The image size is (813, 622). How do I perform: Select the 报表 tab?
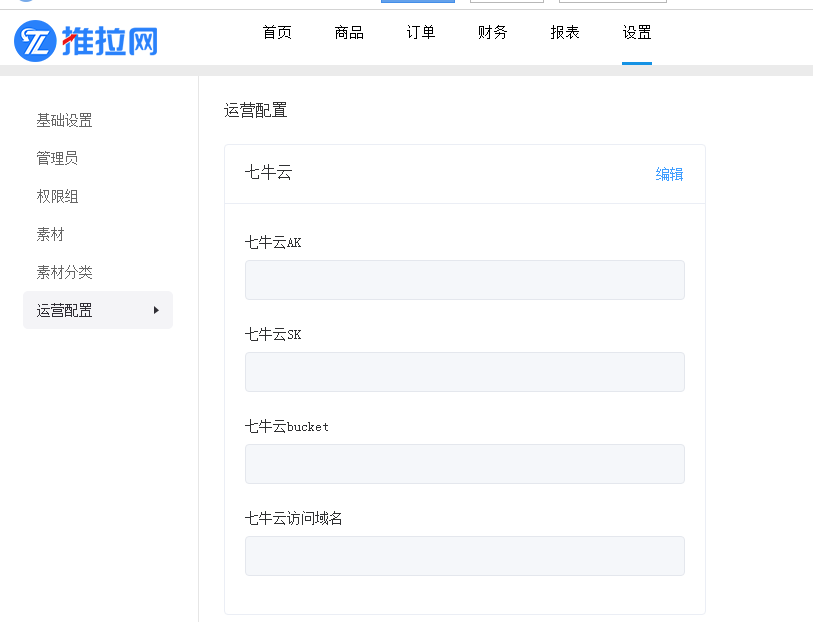(565, 33)
